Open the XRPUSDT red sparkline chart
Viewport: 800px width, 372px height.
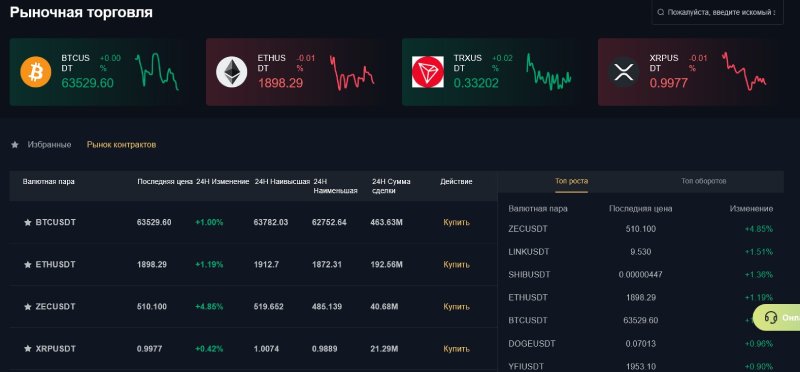[744, 70]
